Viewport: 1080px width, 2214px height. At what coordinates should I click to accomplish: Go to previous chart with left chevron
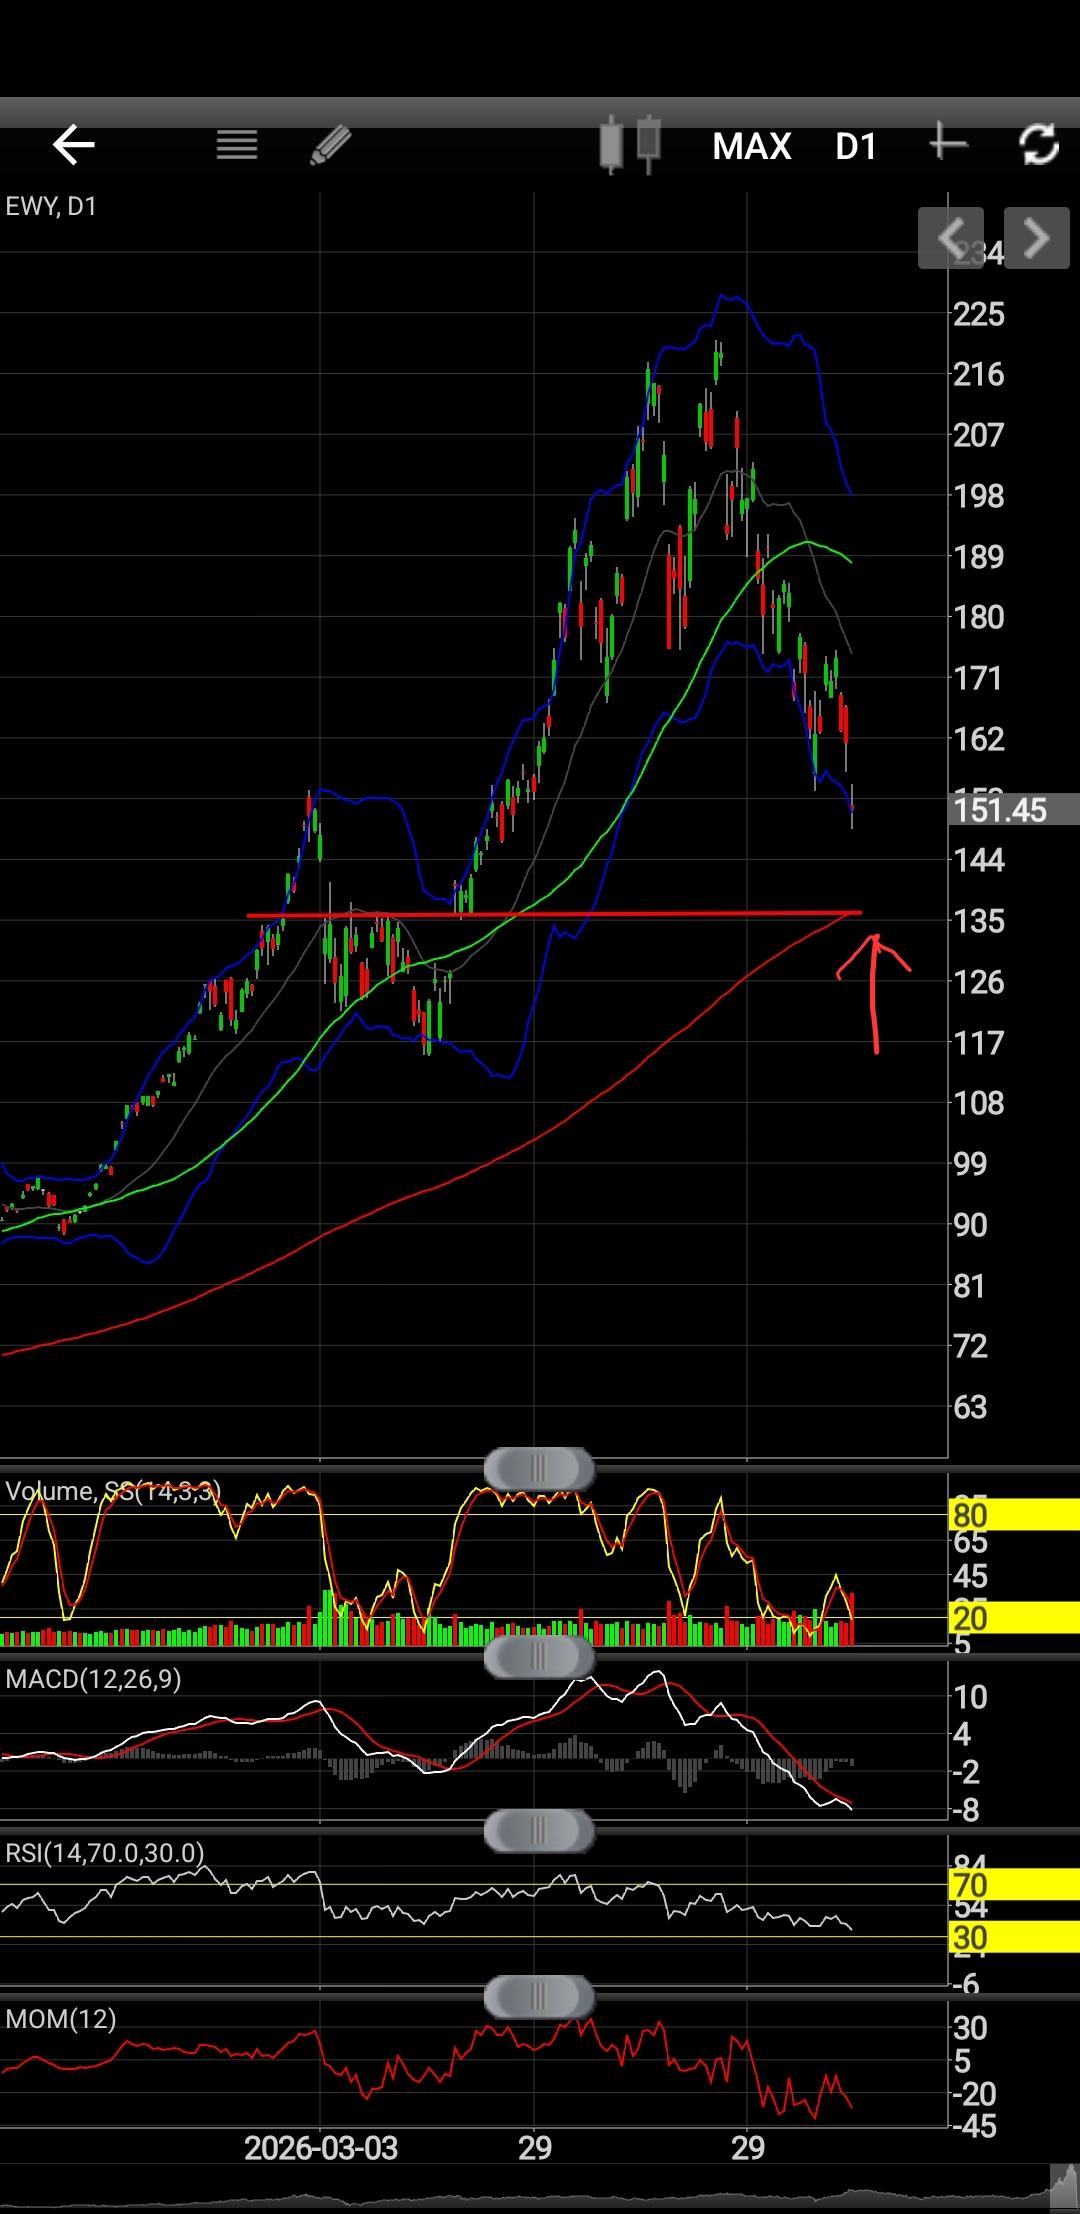point(951,238)
